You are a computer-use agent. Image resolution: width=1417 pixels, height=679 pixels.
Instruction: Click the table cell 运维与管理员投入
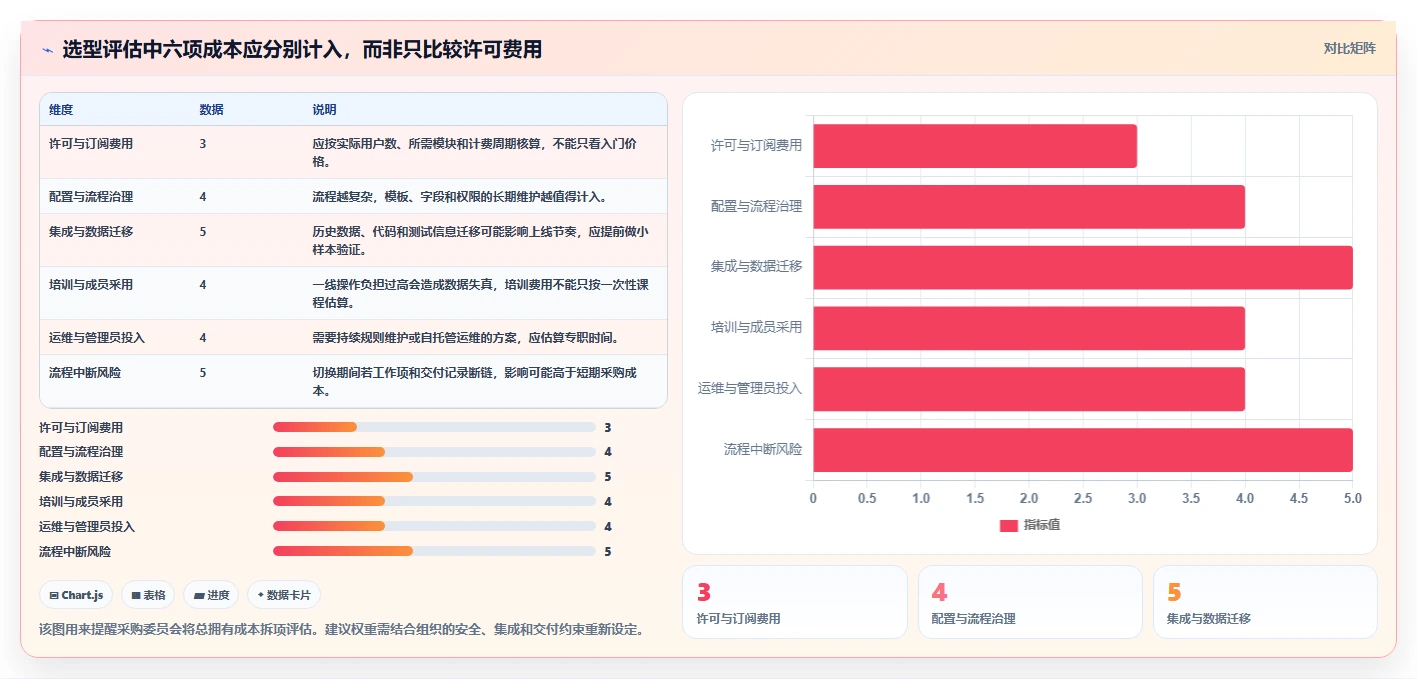(x=97, y=338)
